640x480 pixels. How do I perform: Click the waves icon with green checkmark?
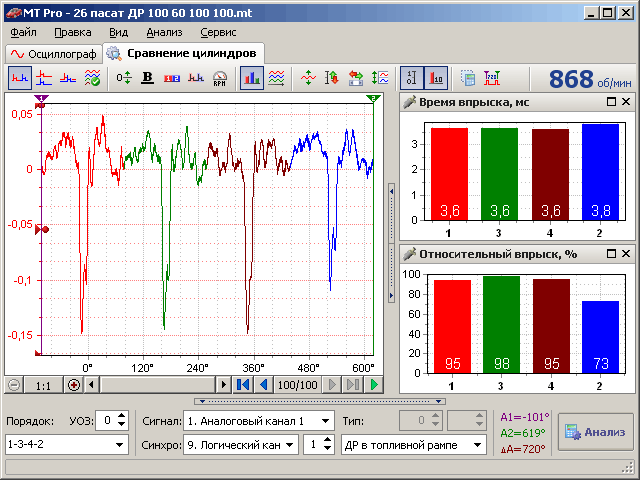[92, 78]
